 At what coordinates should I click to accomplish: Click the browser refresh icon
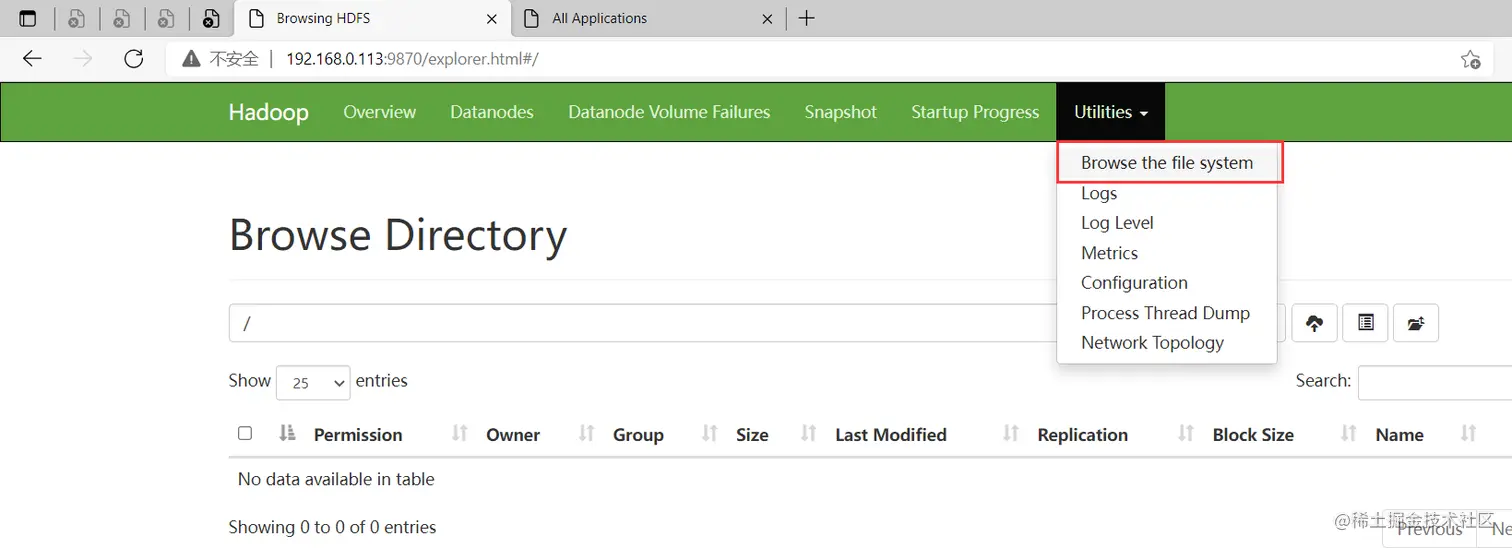click(134, 59)
